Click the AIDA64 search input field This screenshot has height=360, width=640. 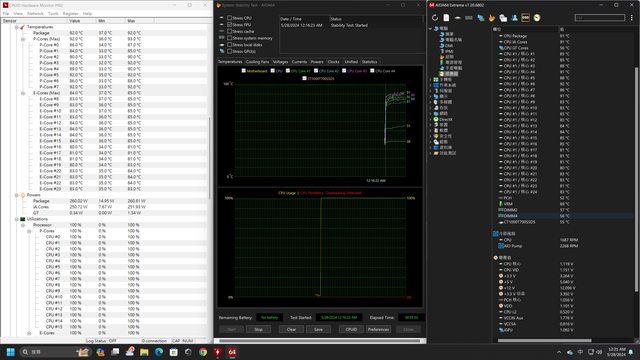(x=600, y=18)
